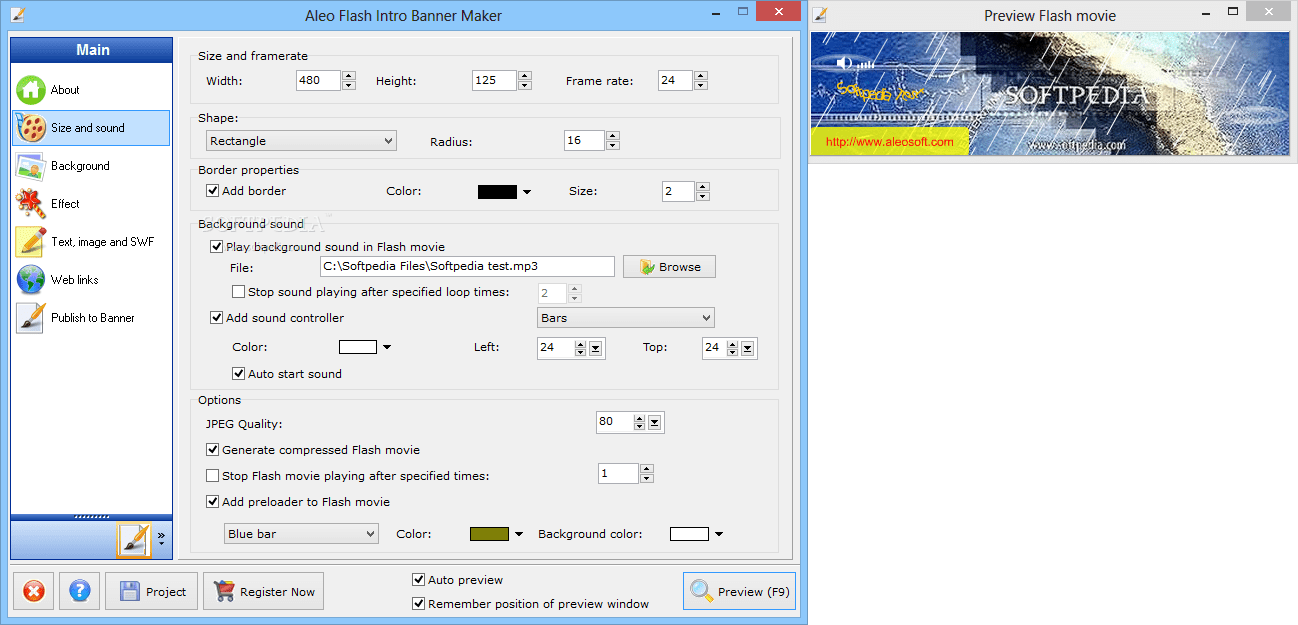The width and height of the screenshot is (1298, 625).
Task: Open Web links using the globe icon
Action: coord(30,279)
